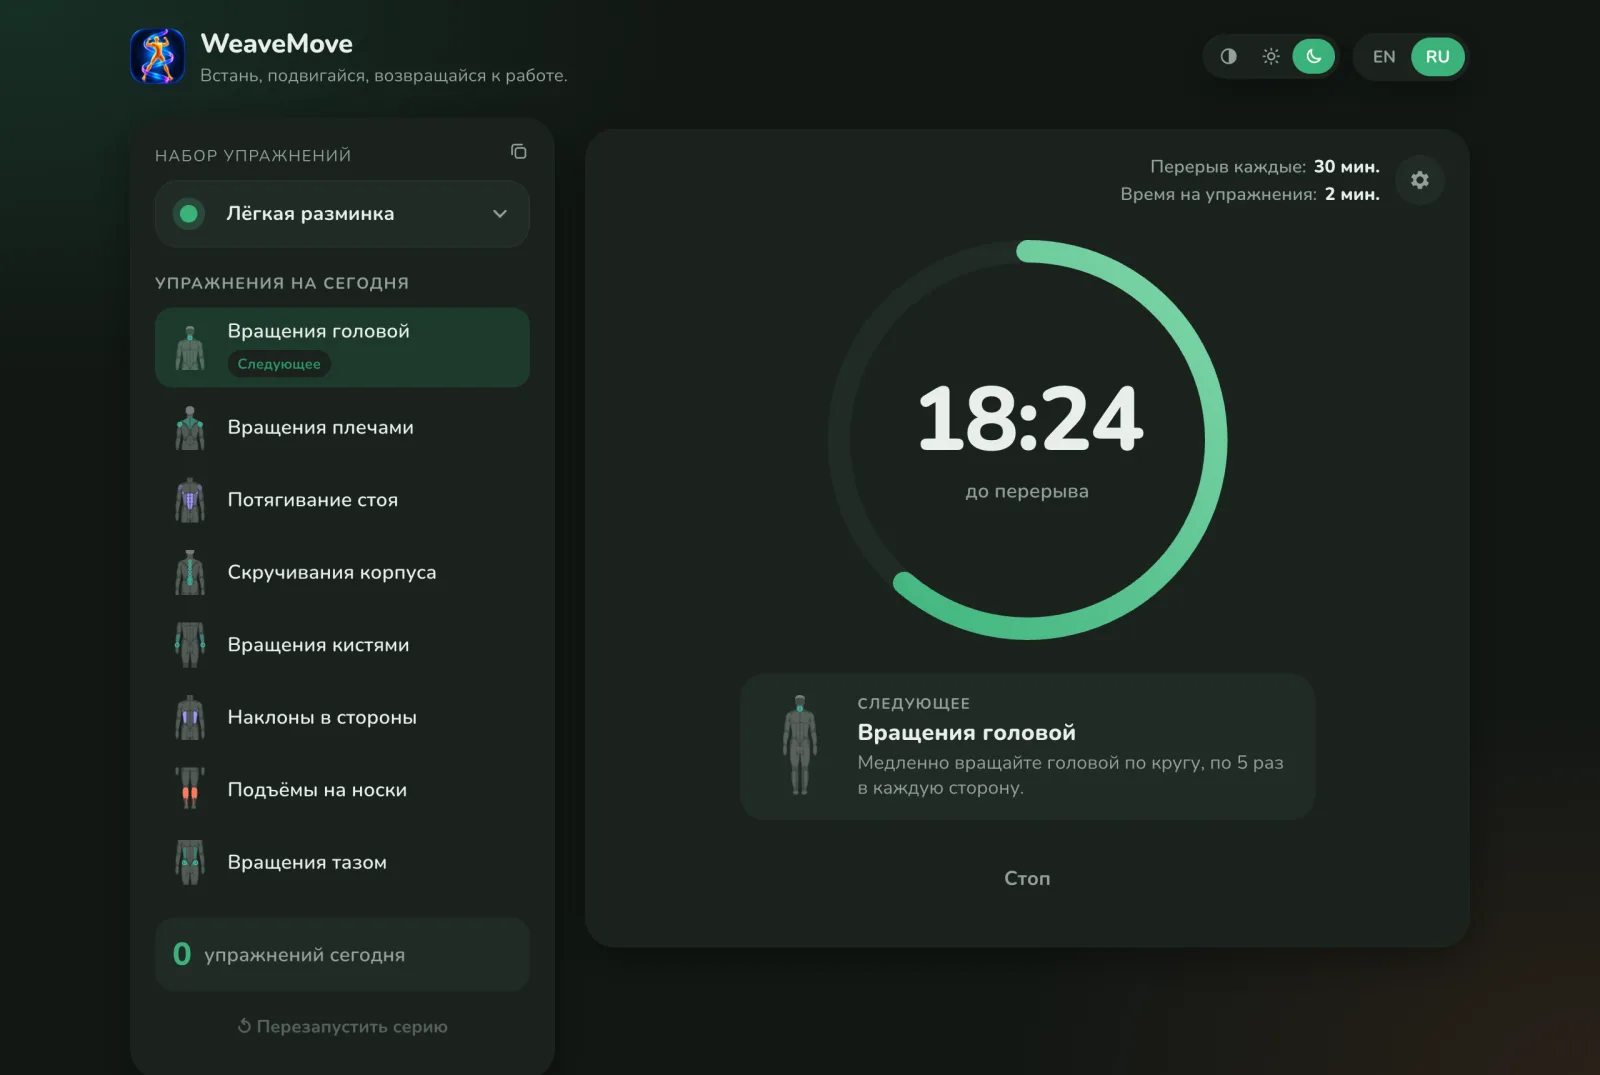1600x1075 pixels.
Task: Stop the timer with the Стоп button
Action: point(1027,878)
